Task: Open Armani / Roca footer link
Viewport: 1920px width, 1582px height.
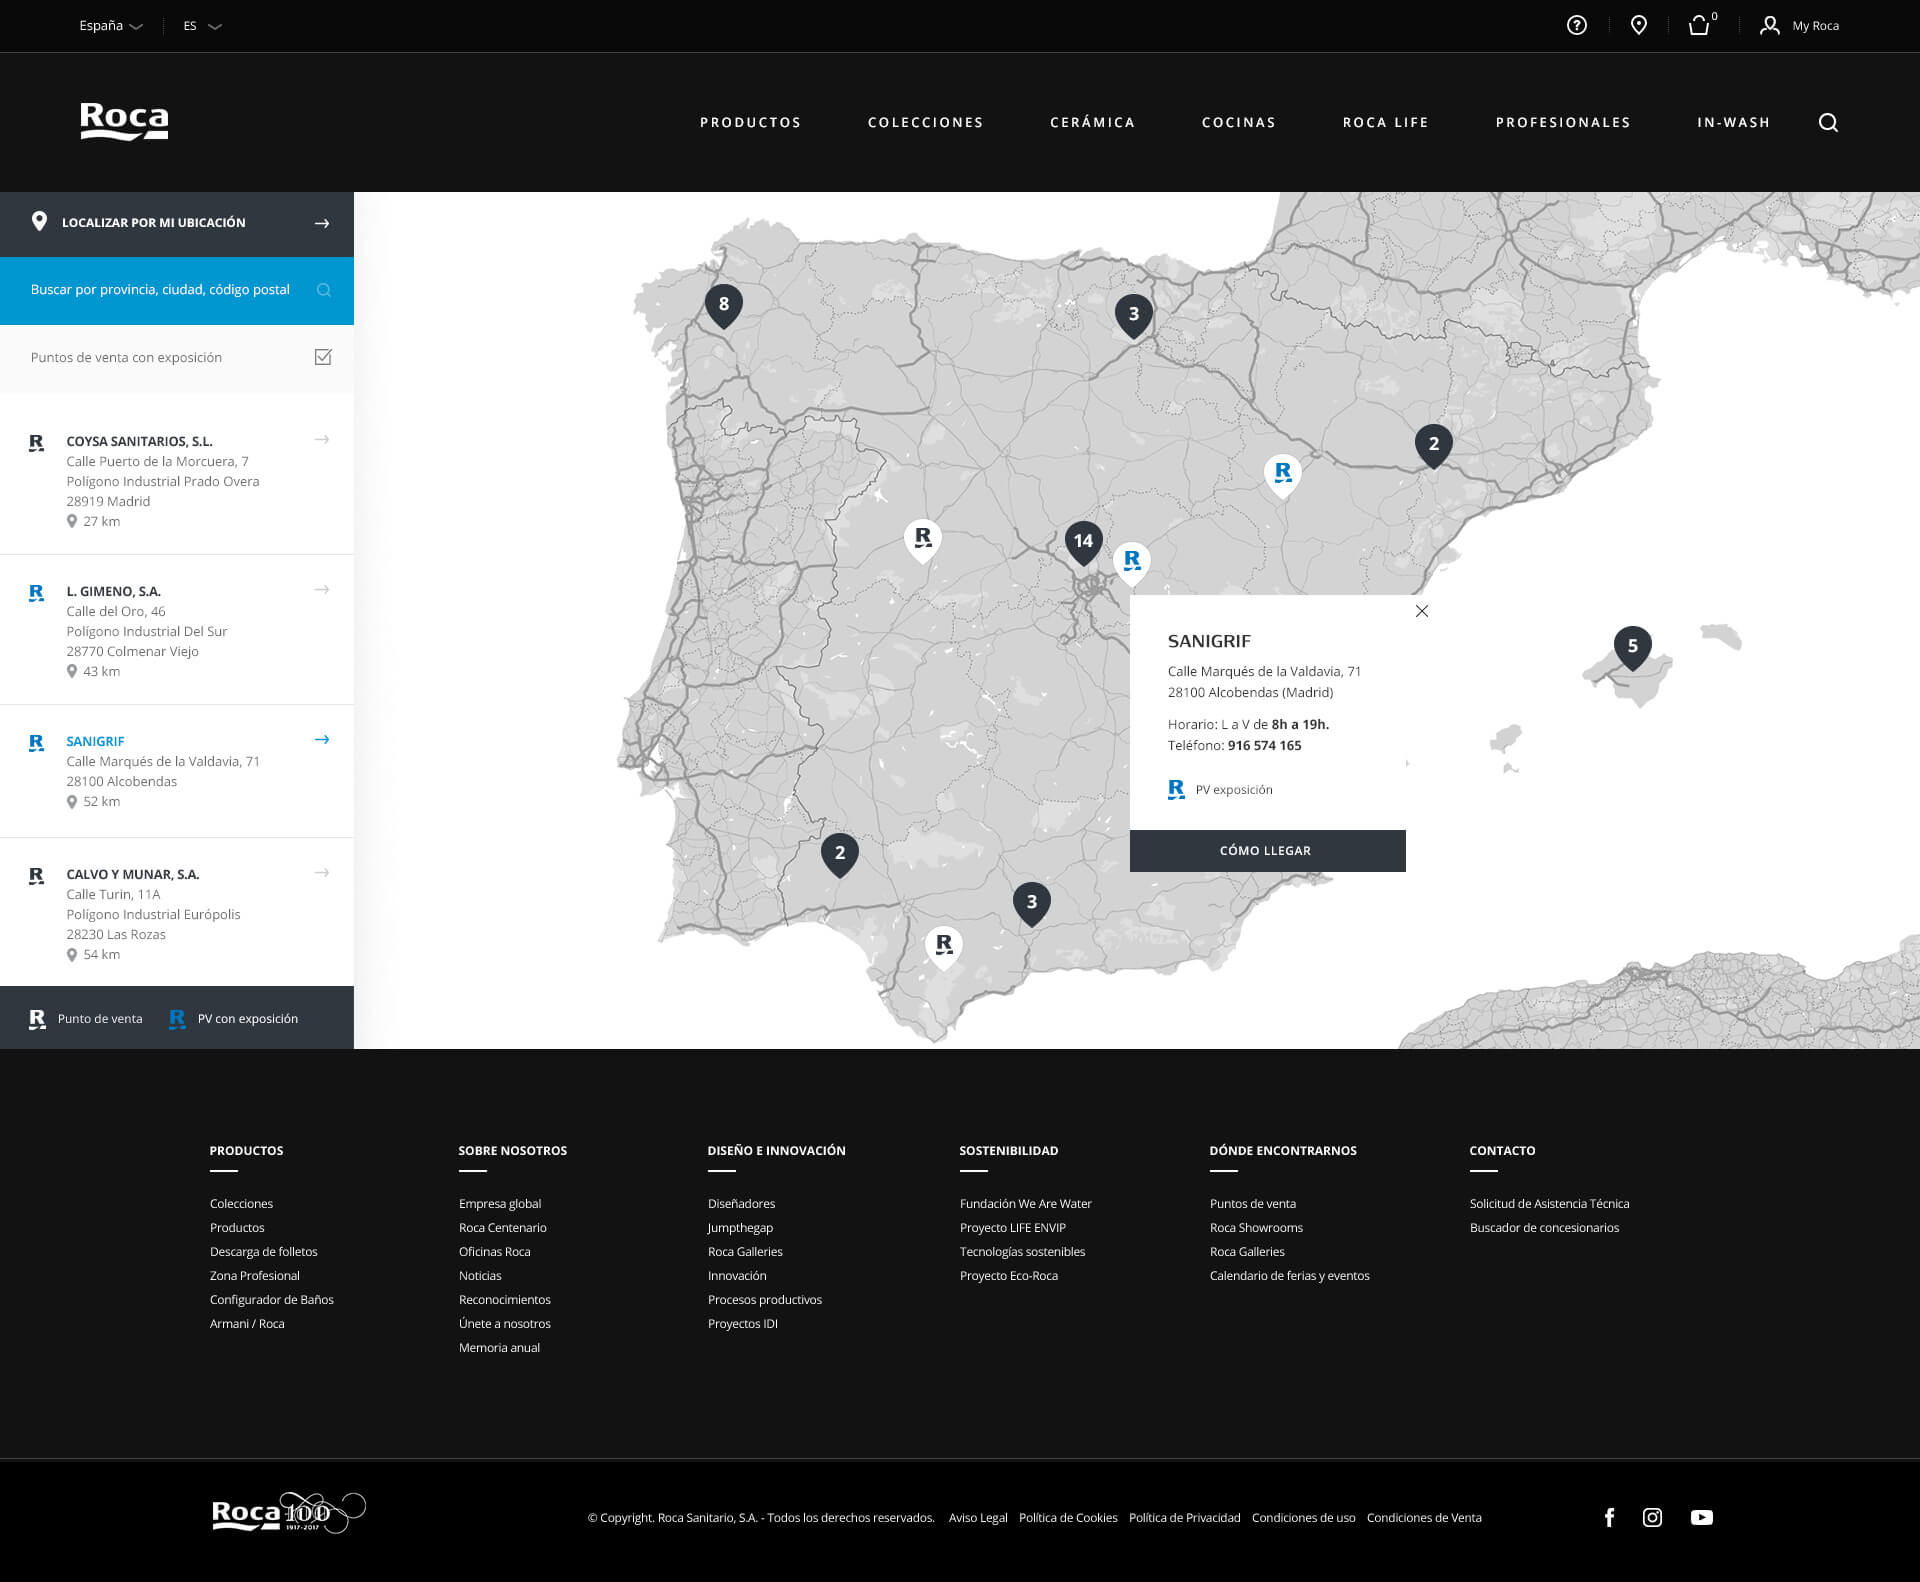Action: (247, 1324)
